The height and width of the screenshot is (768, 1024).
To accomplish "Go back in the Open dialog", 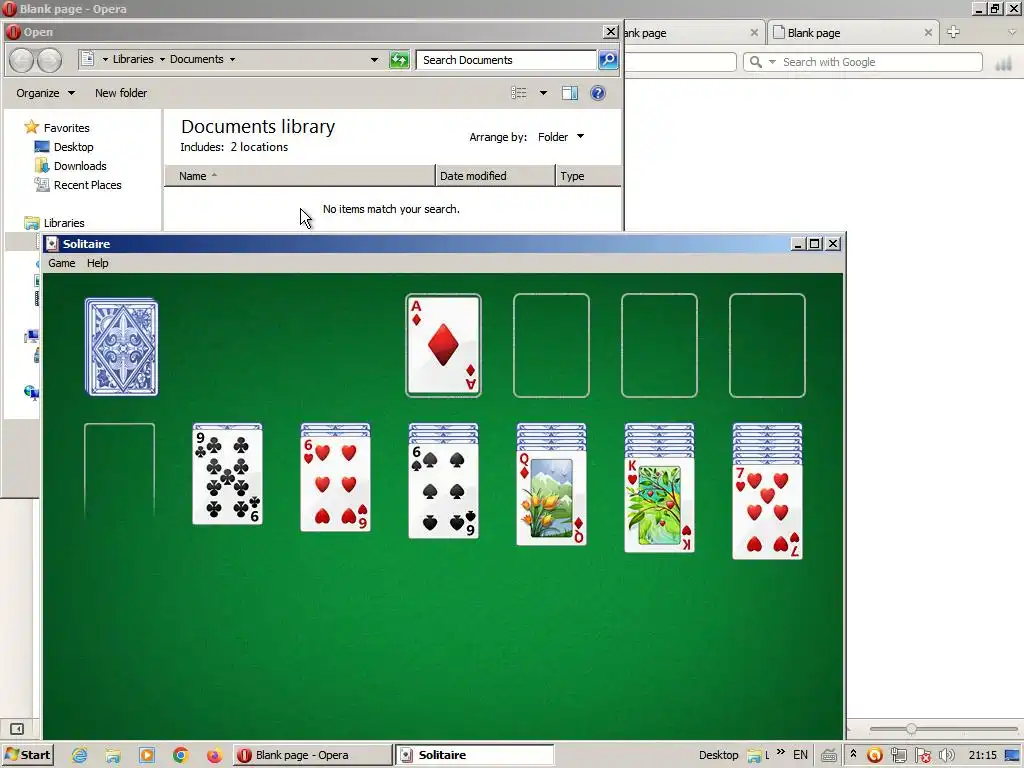I will (22, 60).
